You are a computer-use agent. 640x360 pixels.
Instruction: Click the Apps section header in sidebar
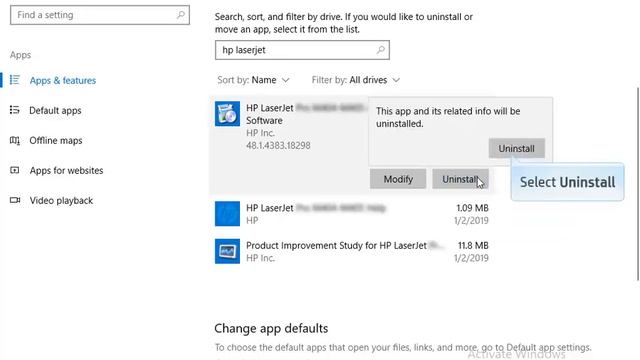click(20, 55)
